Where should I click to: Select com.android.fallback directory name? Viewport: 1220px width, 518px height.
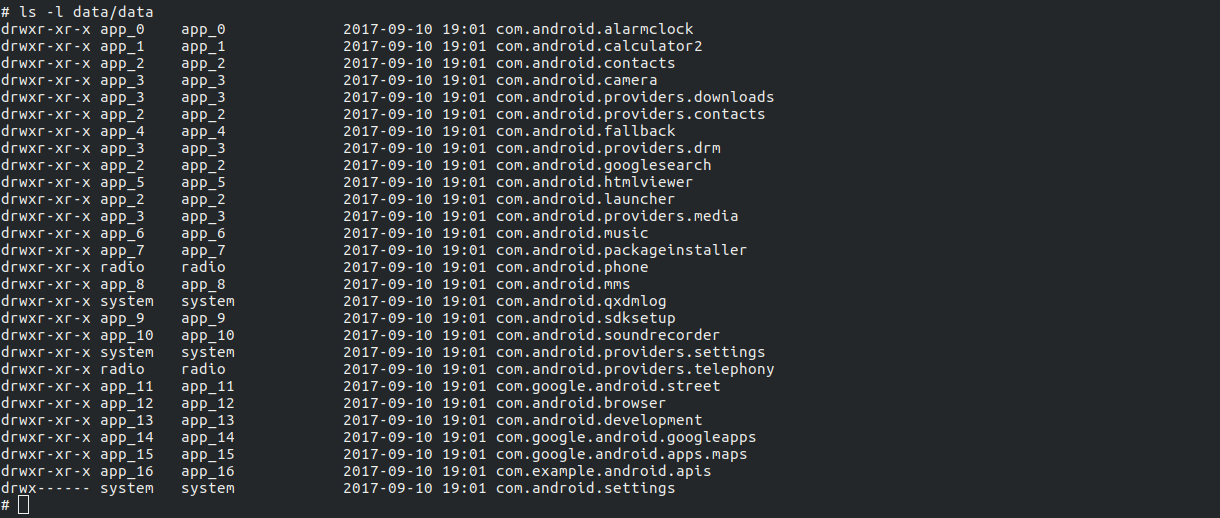[586, 131]
